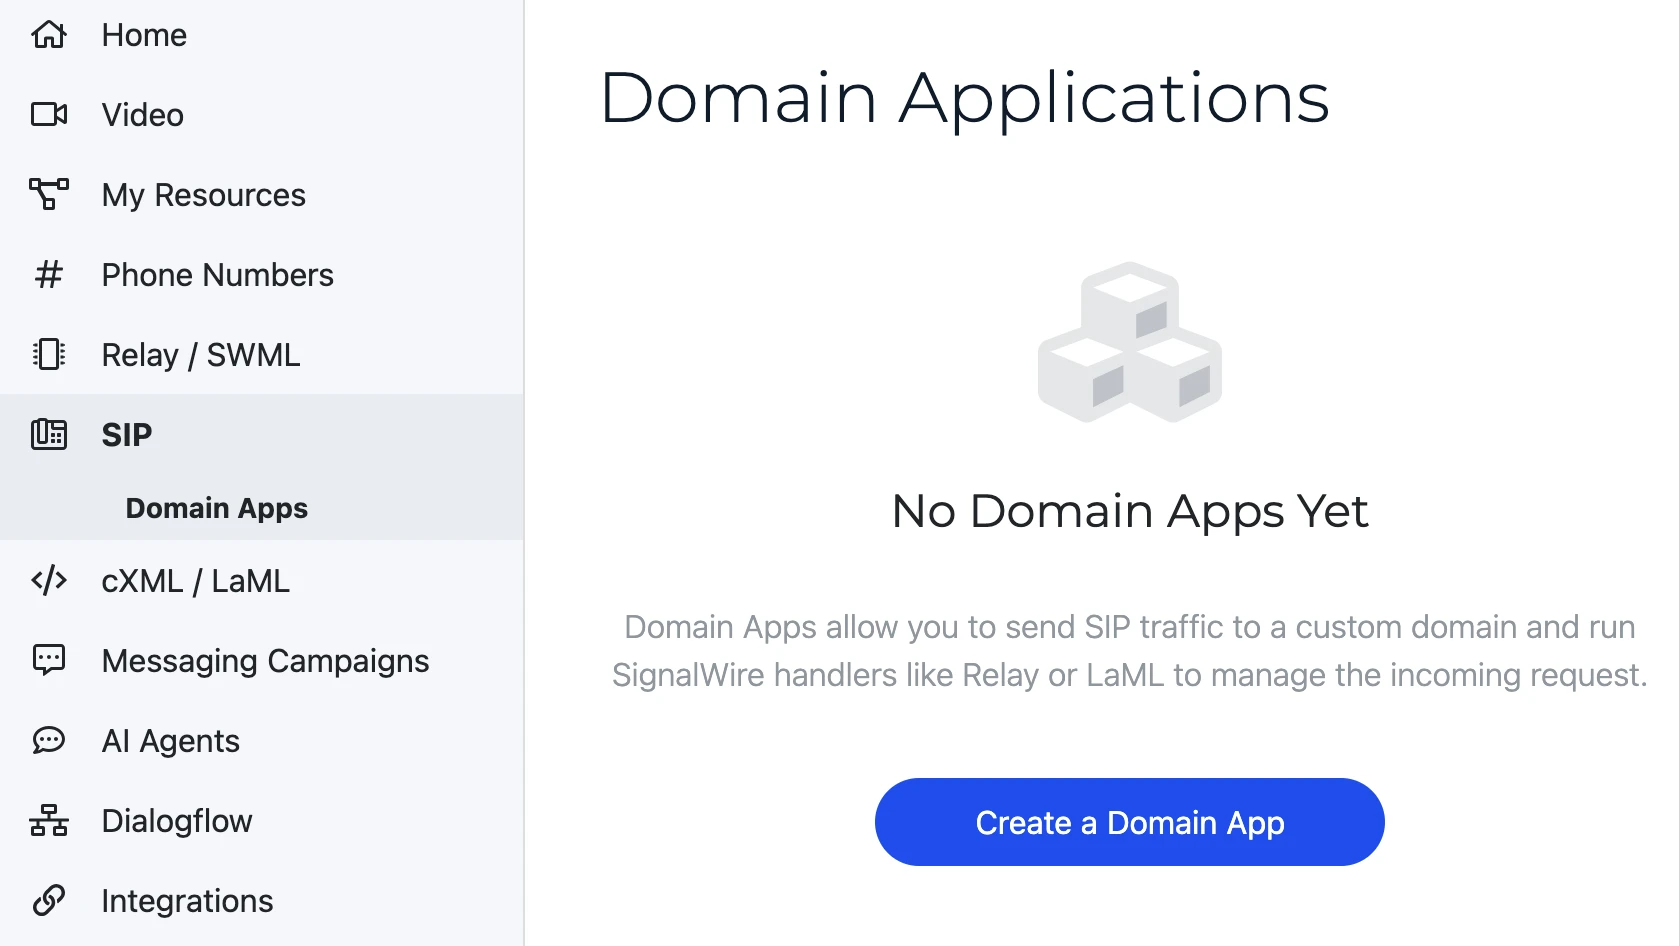Open the Video page

click(141, 113)
